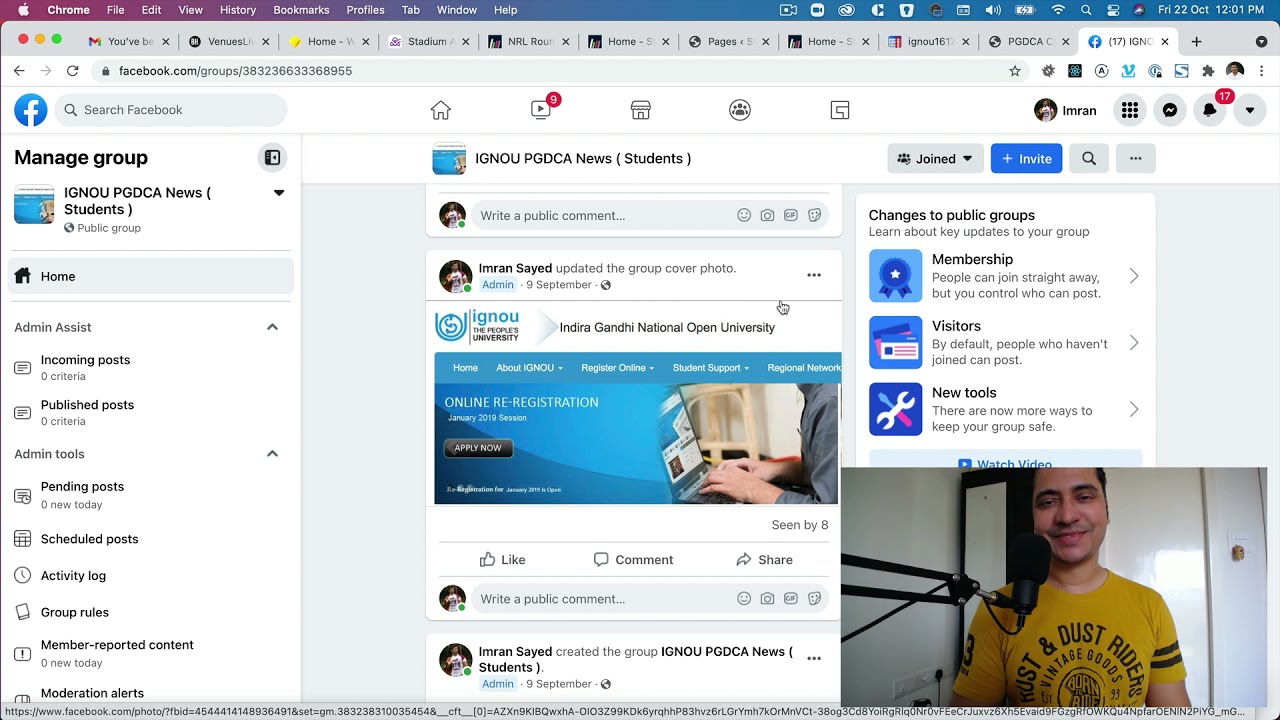Click Watch Video button

click(x=1005, y=461)
